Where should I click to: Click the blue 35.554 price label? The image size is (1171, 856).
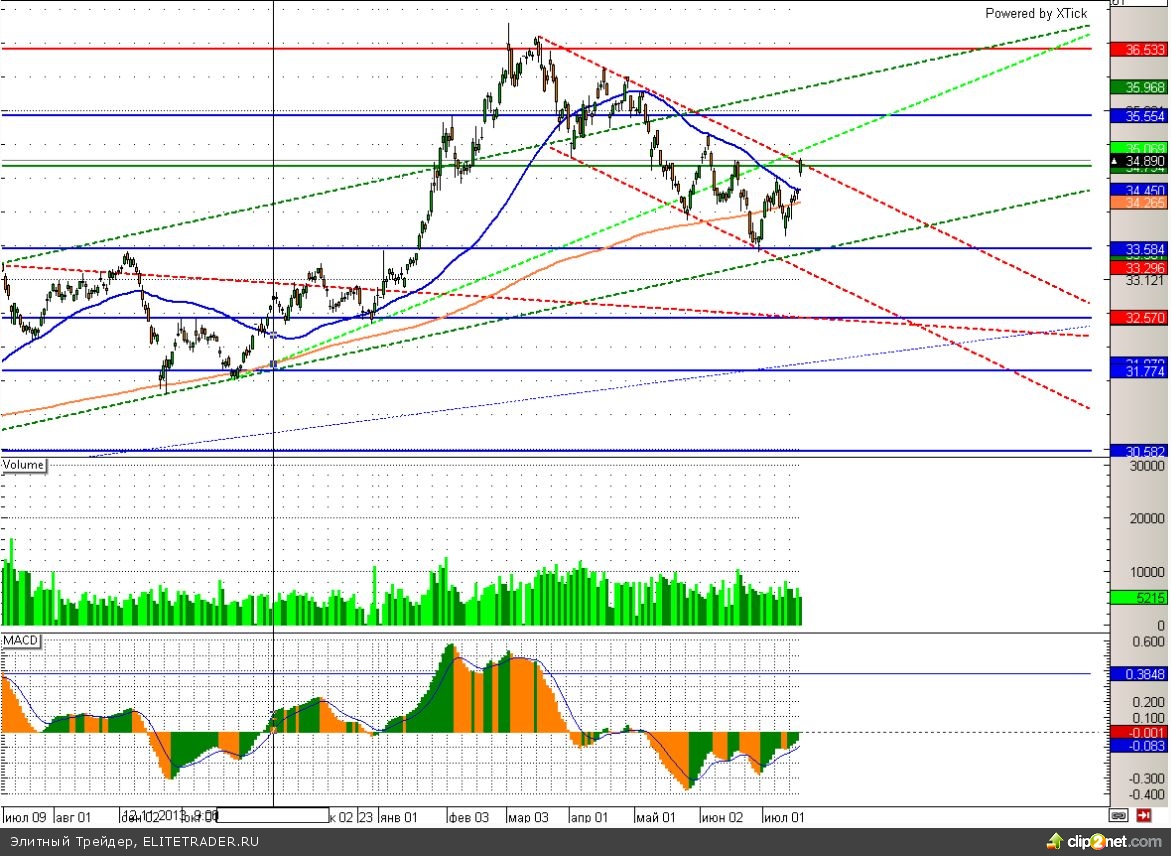click(1138, 116)
